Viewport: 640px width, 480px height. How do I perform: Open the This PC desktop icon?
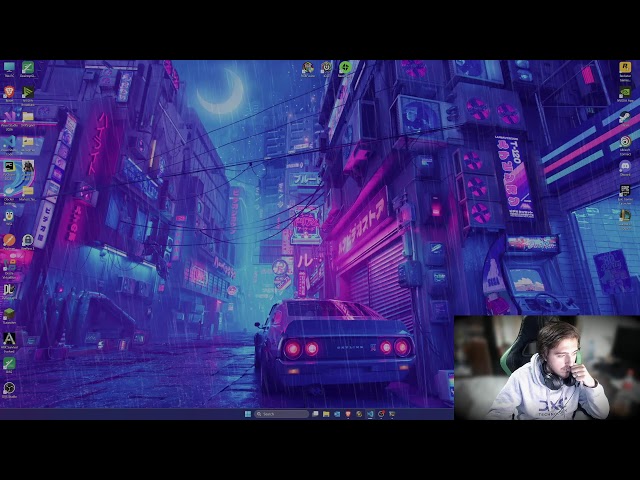9,68
